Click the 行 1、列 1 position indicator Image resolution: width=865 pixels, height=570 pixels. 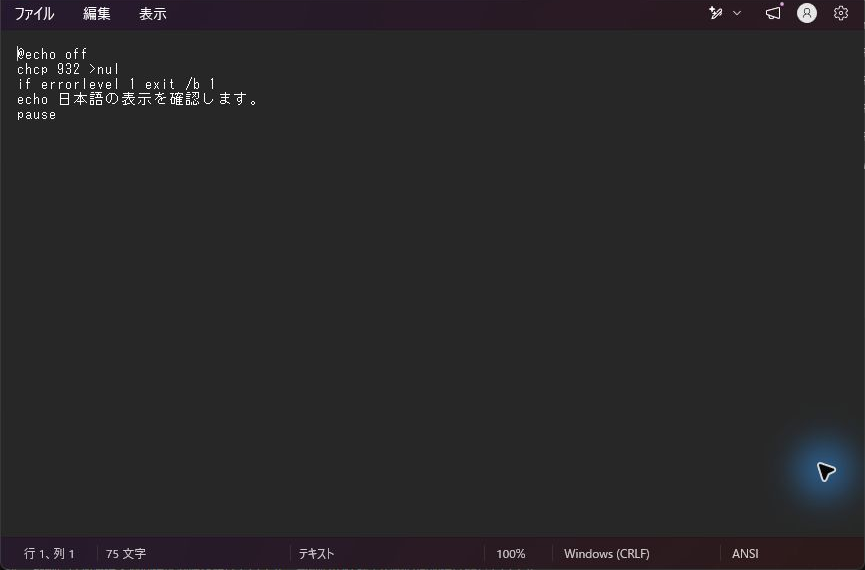coord(49,553)
